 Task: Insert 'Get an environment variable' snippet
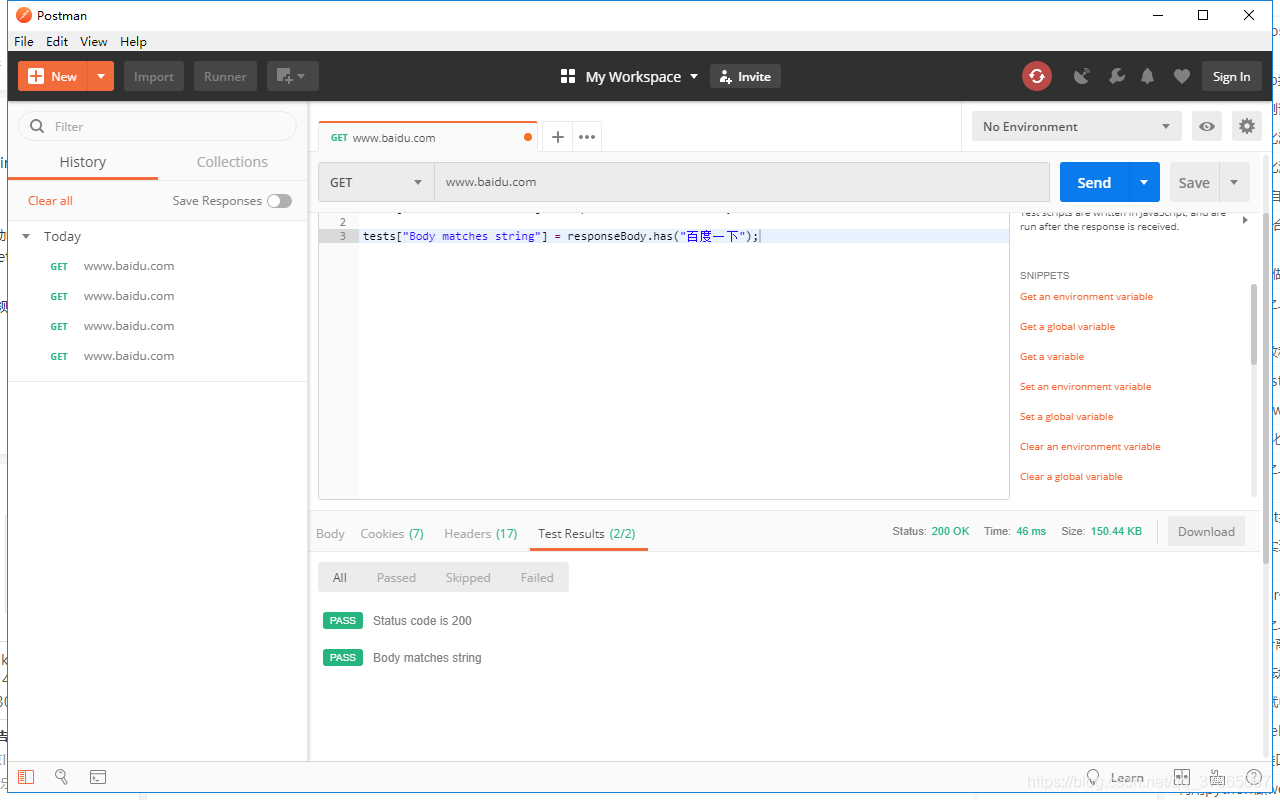(1086, 296)
